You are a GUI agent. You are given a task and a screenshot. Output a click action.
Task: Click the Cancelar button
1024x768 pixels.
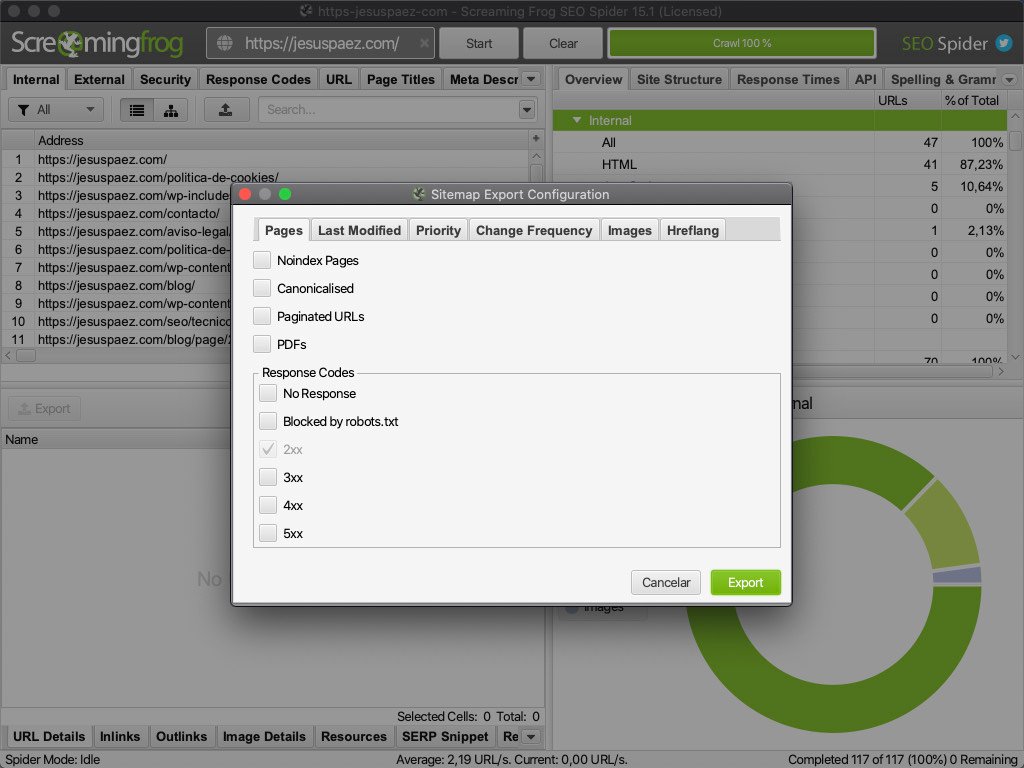tap(665, 582)
